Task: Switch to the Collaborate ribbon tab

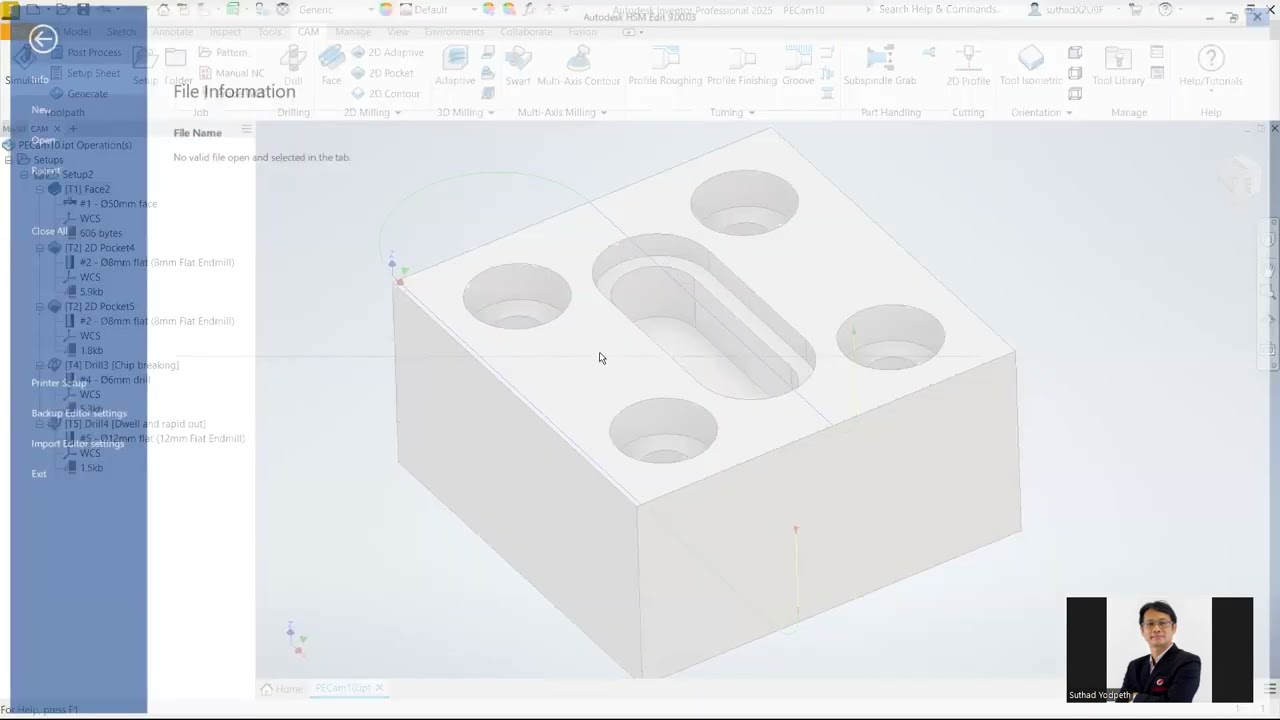Action: 526,32
